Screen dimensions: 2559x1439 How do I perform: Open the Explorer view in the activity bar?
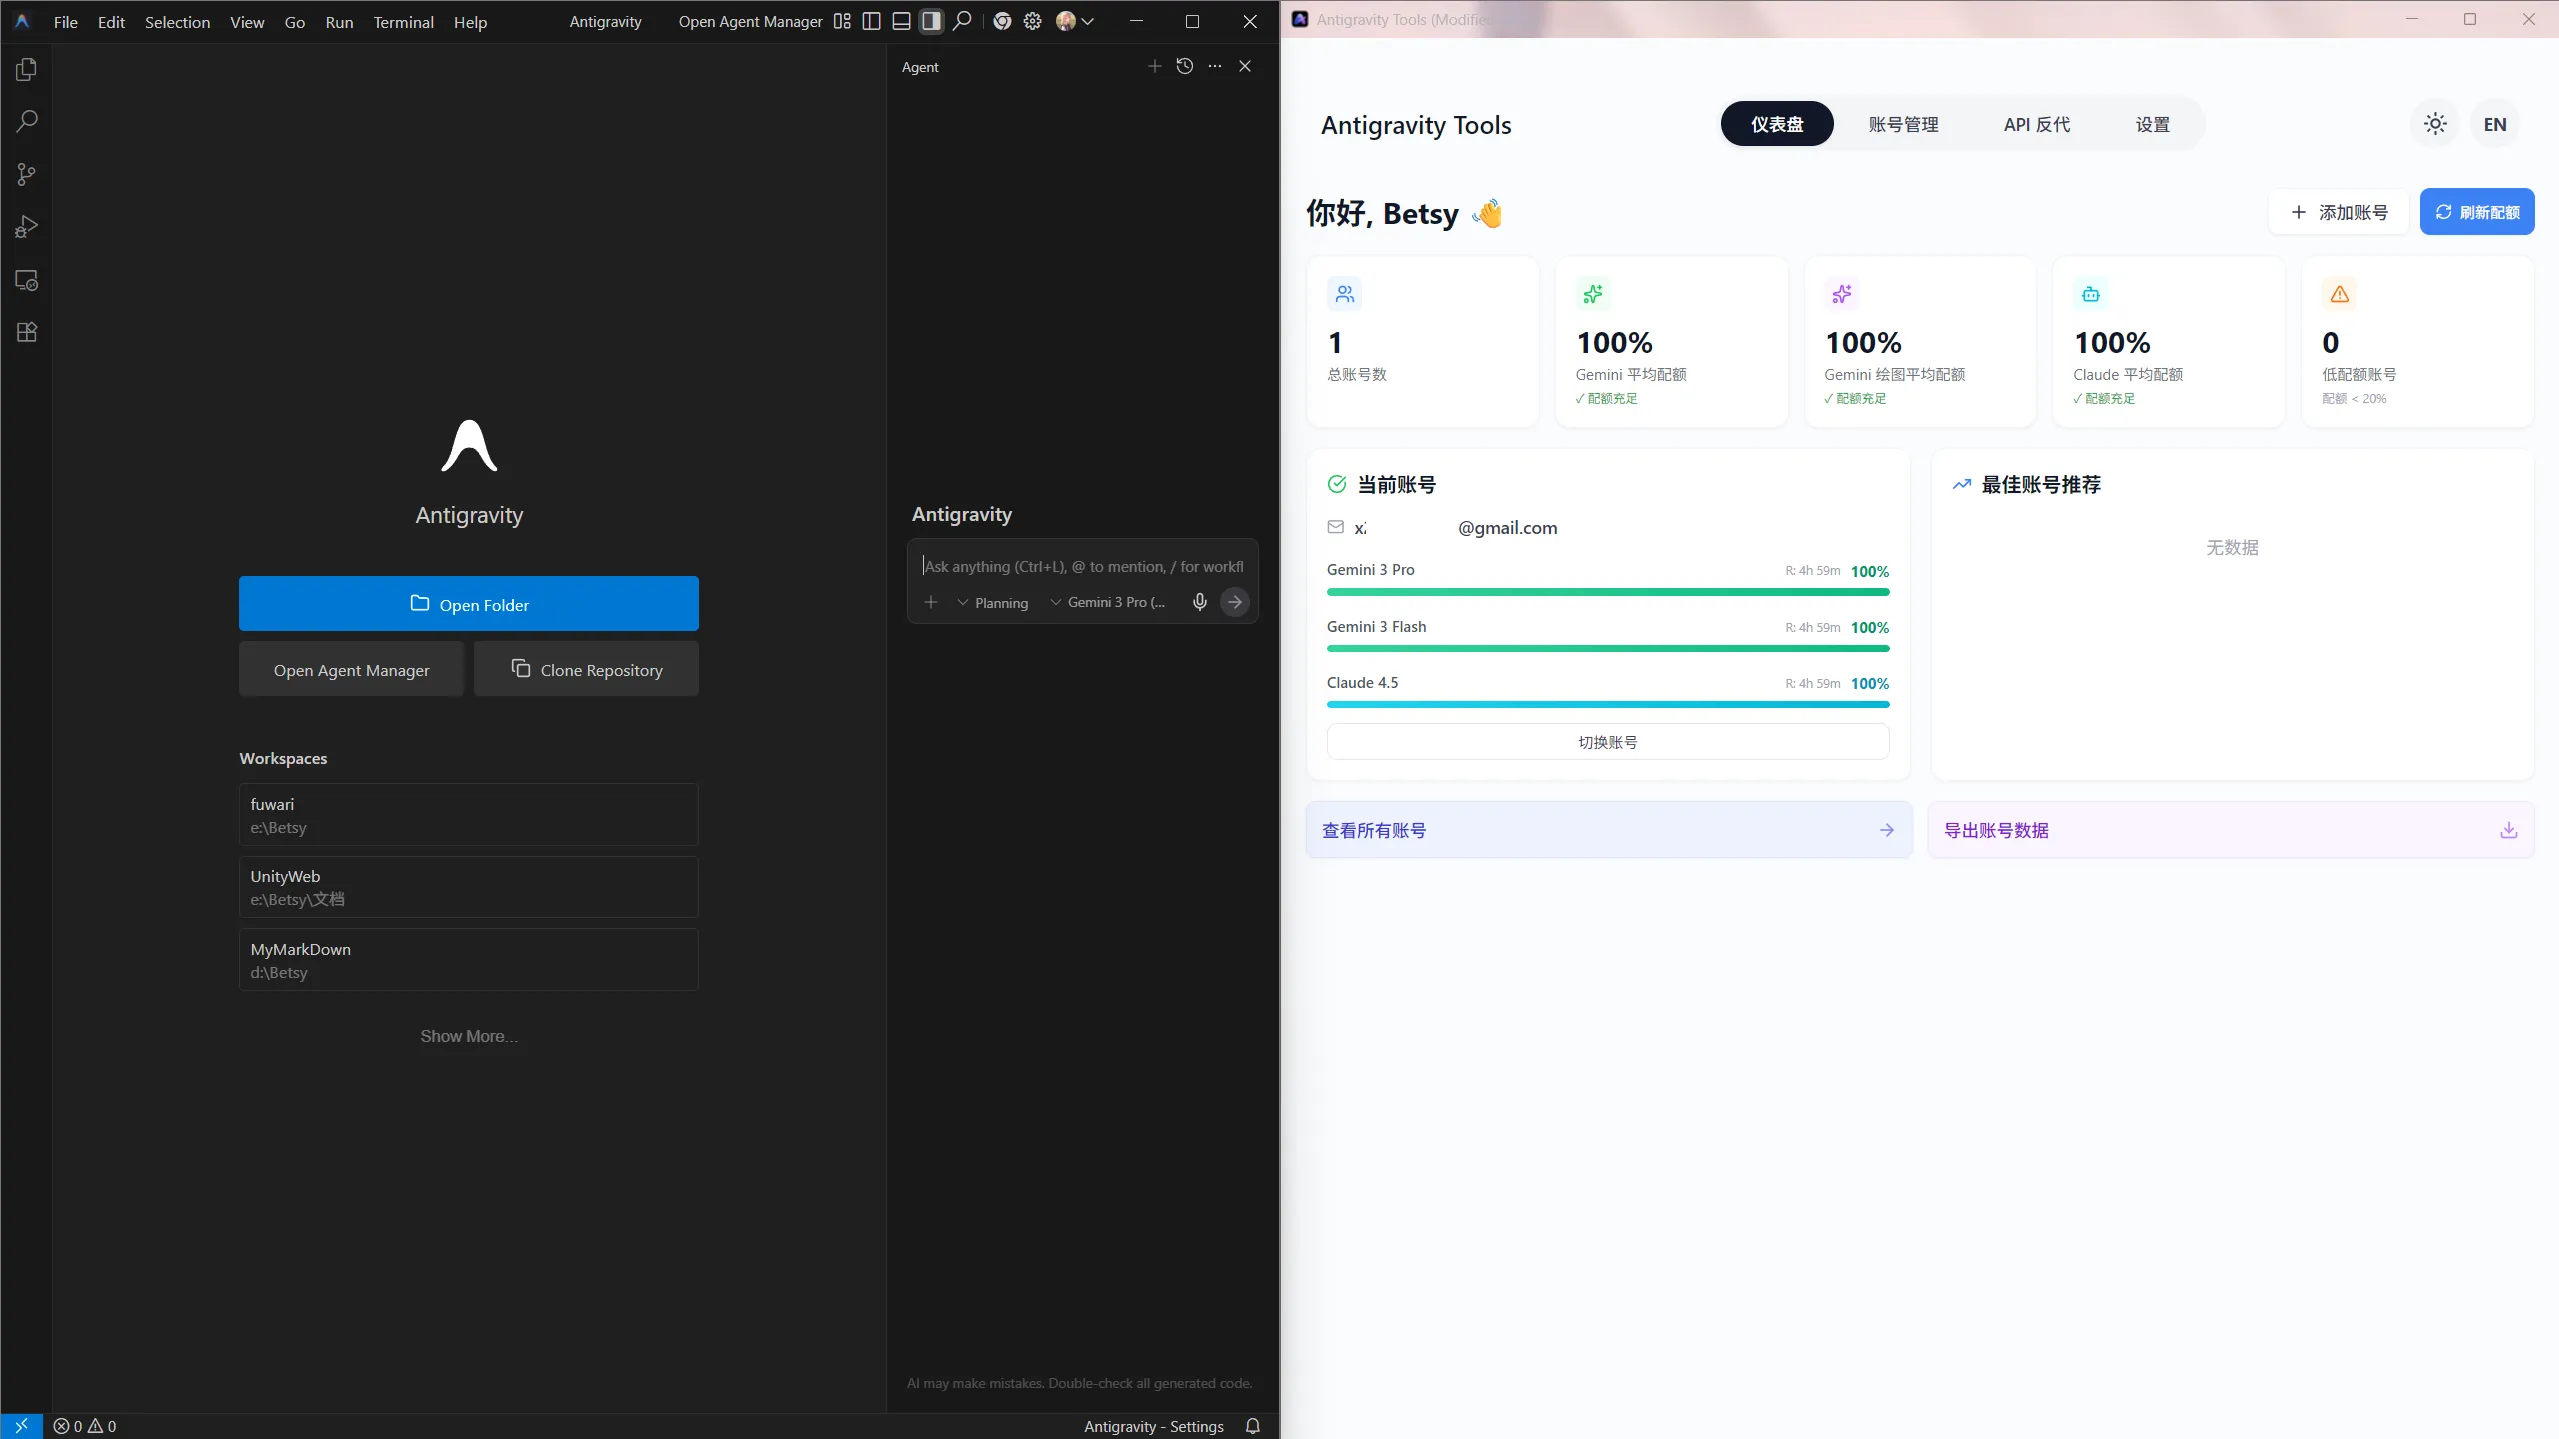26,69
